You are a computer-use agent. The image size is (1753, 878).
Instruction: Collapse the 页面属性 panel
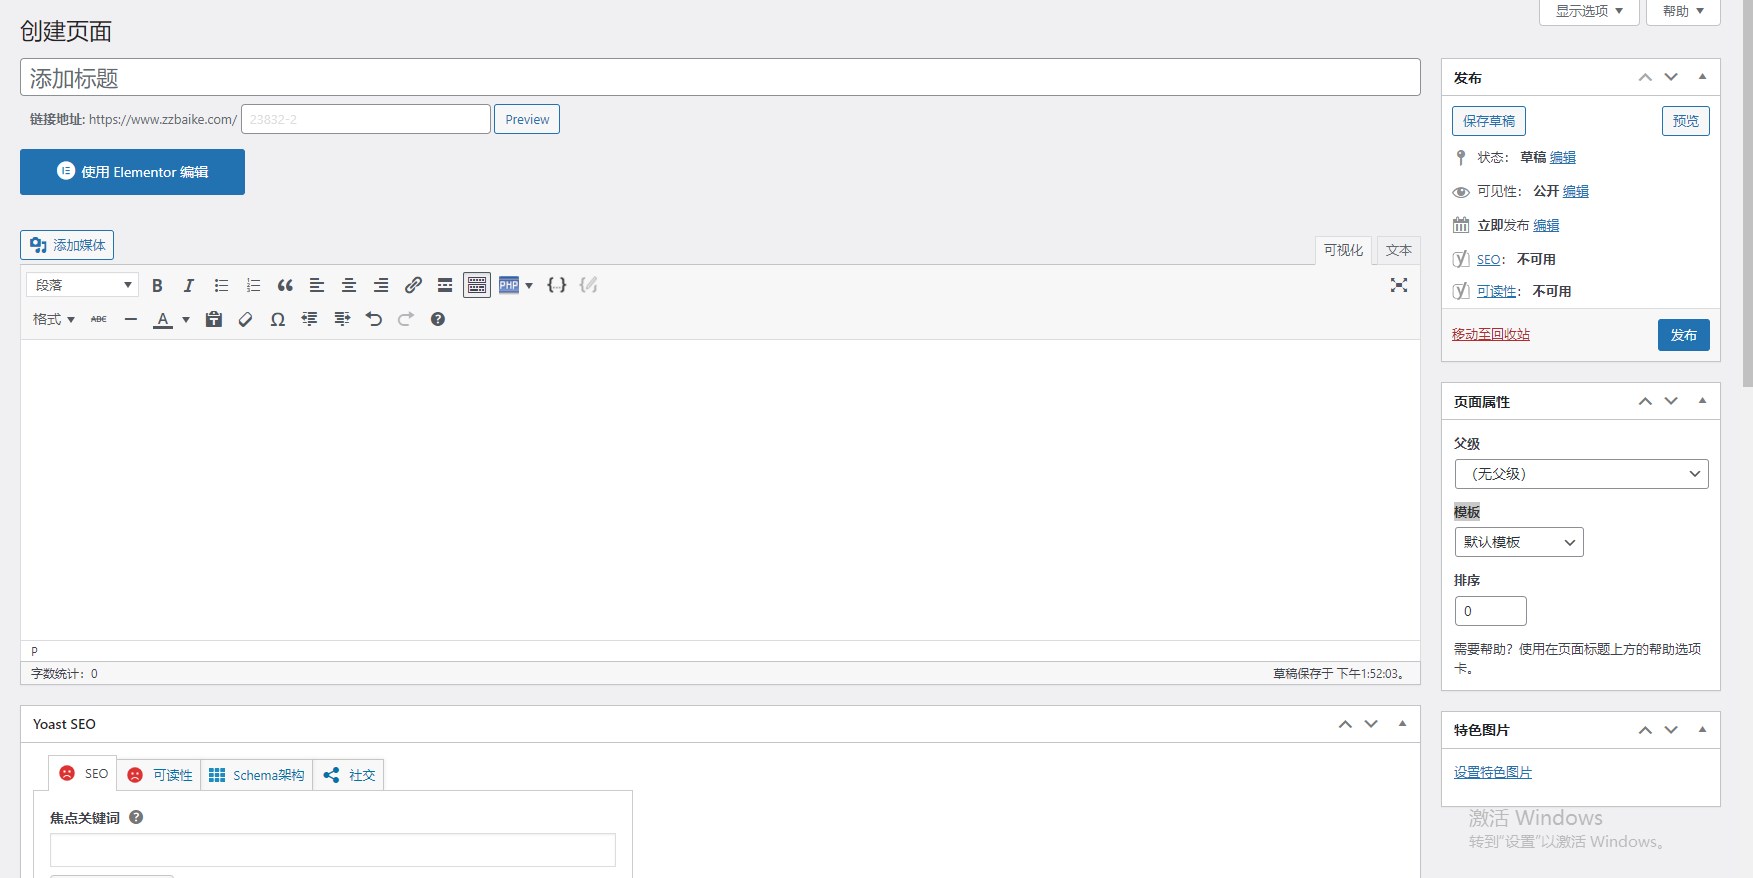(x=1702, y=401)
